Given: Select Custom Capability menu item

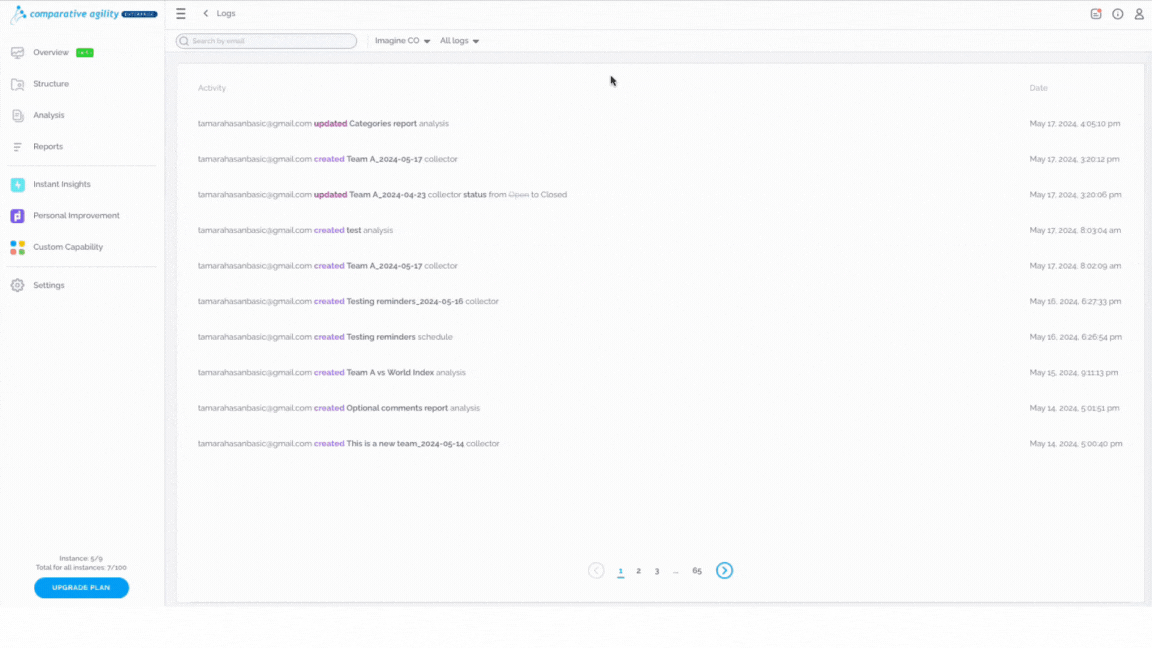Looking at the screenshot, I should (68, 248).
